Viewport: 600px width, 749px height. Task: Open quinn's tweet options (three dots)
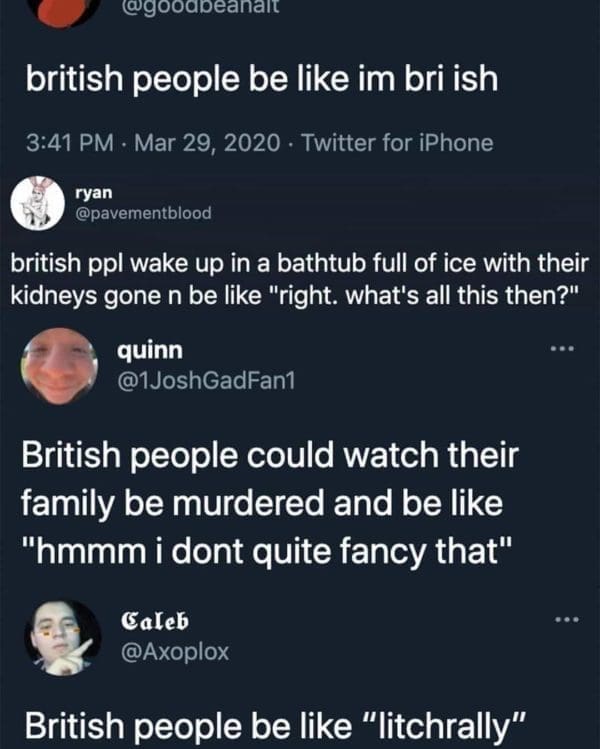pos(562,349)
